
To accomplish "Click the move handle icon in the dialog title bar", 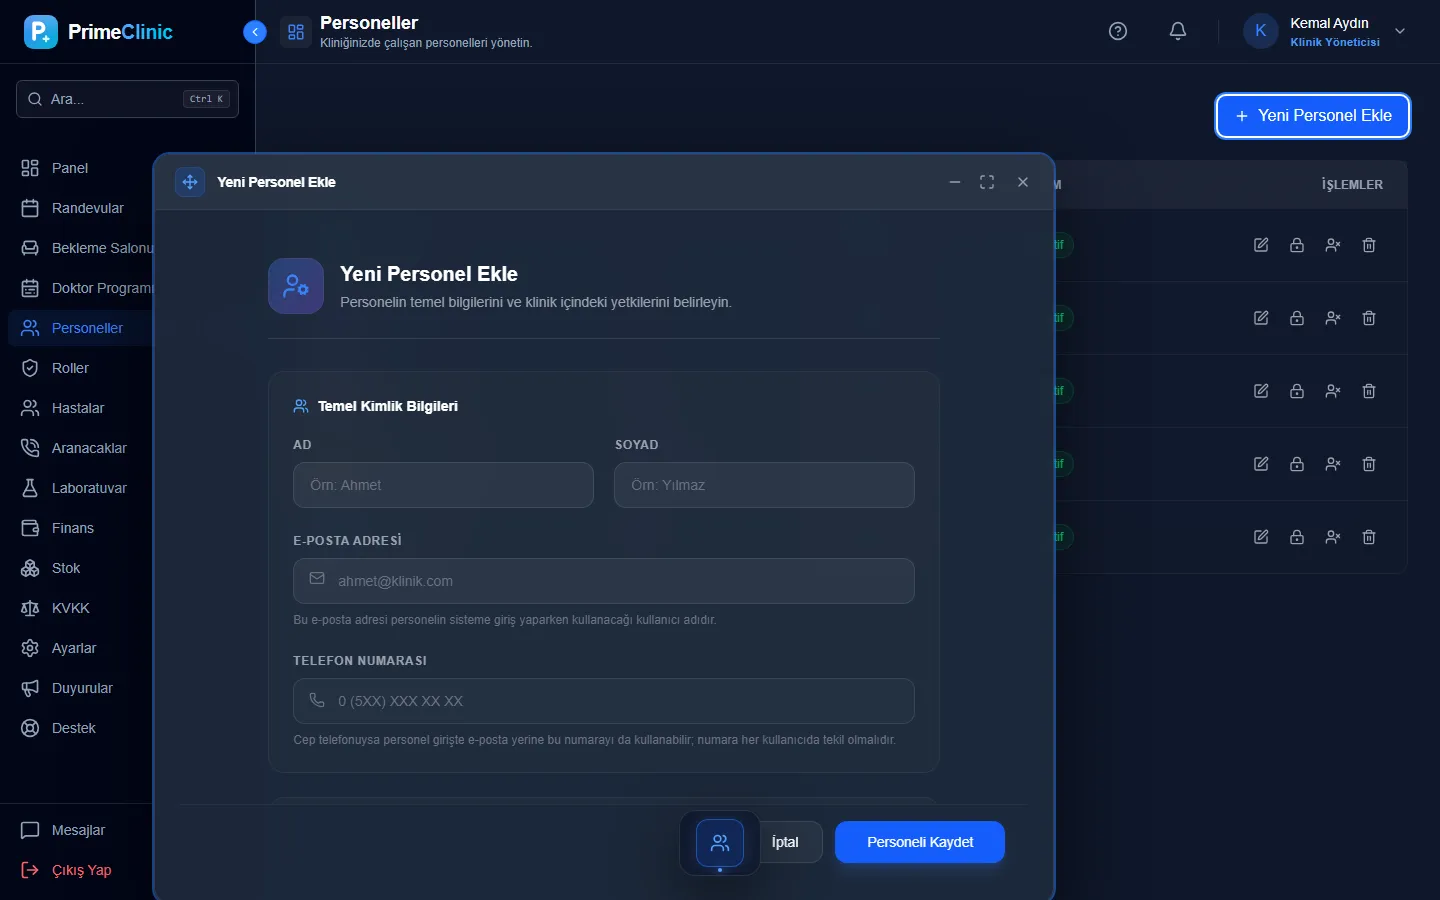I will click(190, 182).
